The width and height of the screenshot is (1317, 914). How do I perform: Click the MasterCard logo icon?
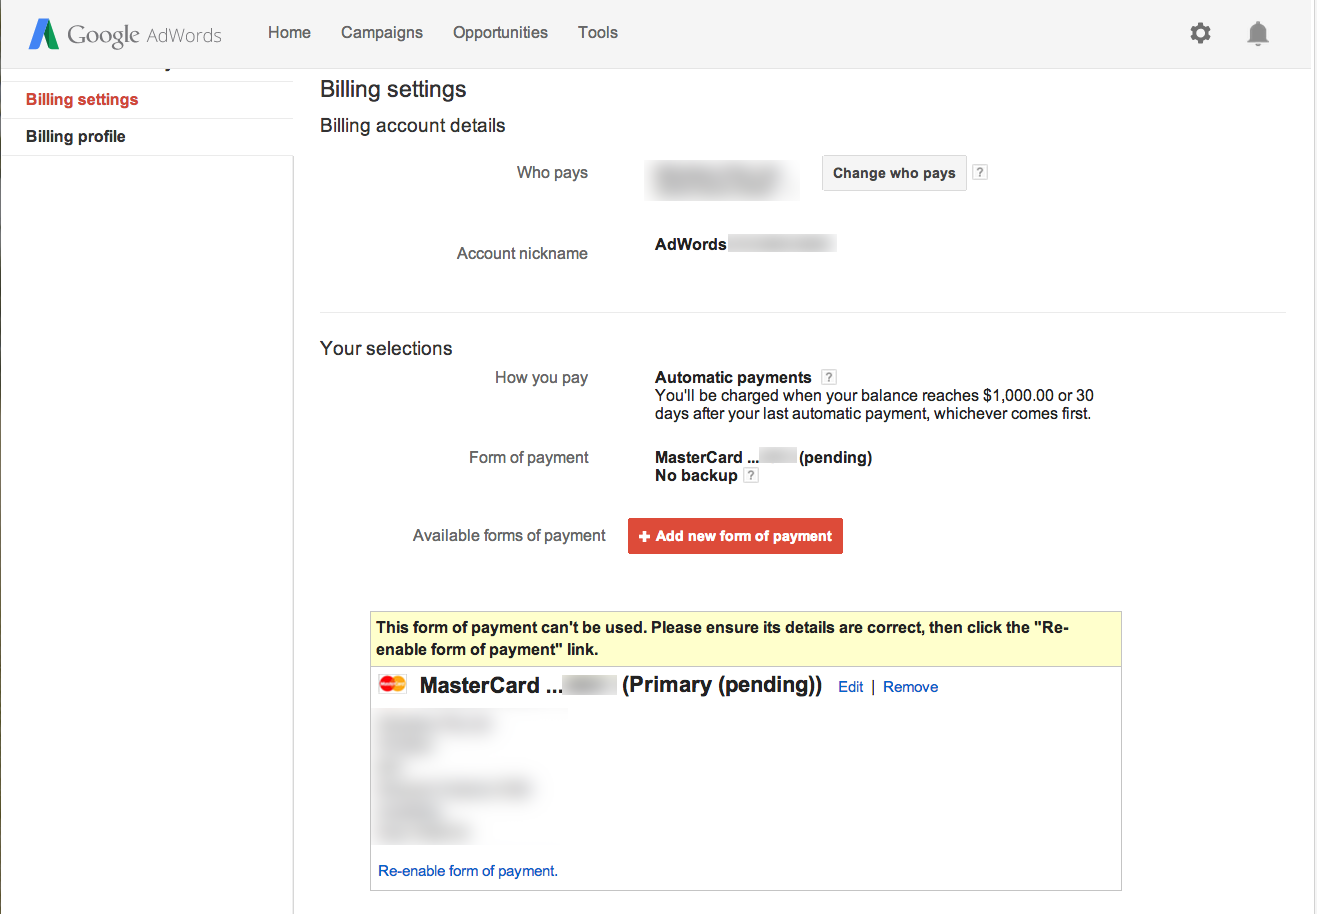(x=393, y=684)
